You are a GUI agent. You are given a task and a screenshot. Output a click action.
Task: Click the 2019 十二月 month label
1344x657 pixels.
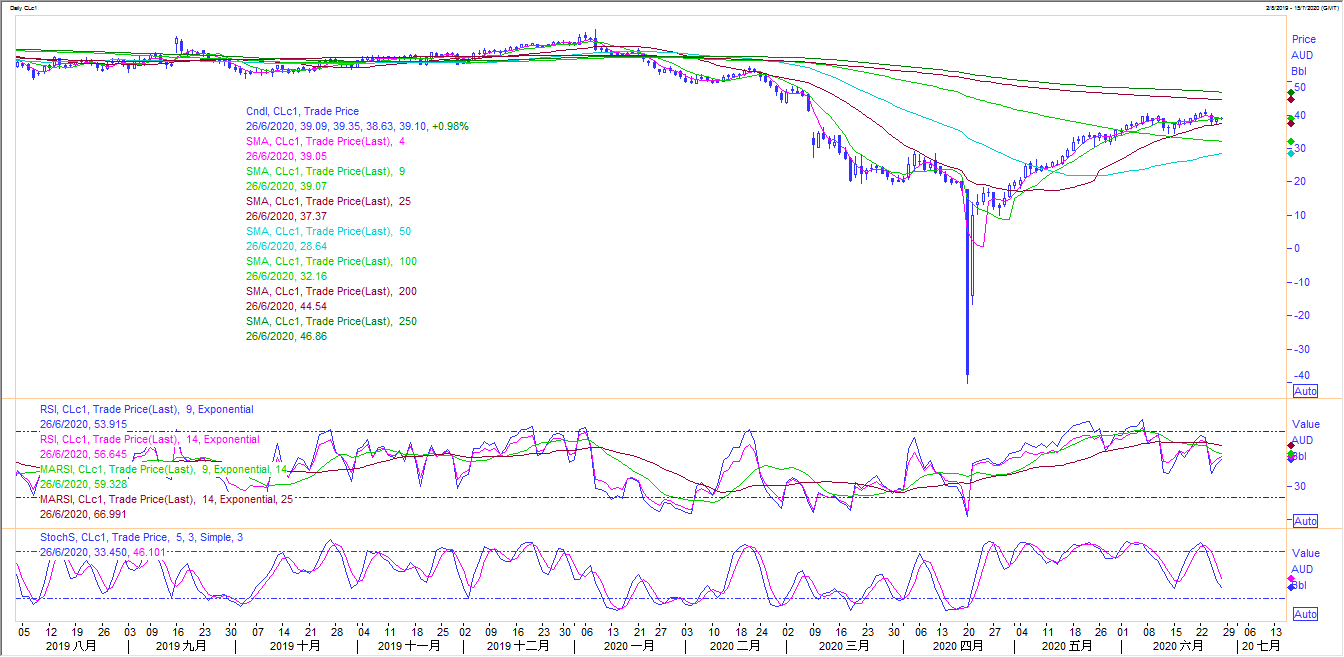[x=518, y=647]
